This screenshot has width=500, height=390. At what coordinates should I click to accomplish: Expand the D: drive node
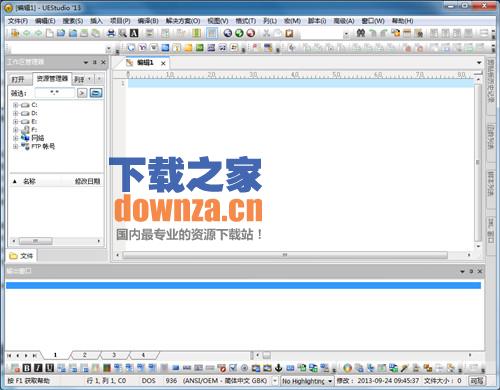click(x=15, y=113)
